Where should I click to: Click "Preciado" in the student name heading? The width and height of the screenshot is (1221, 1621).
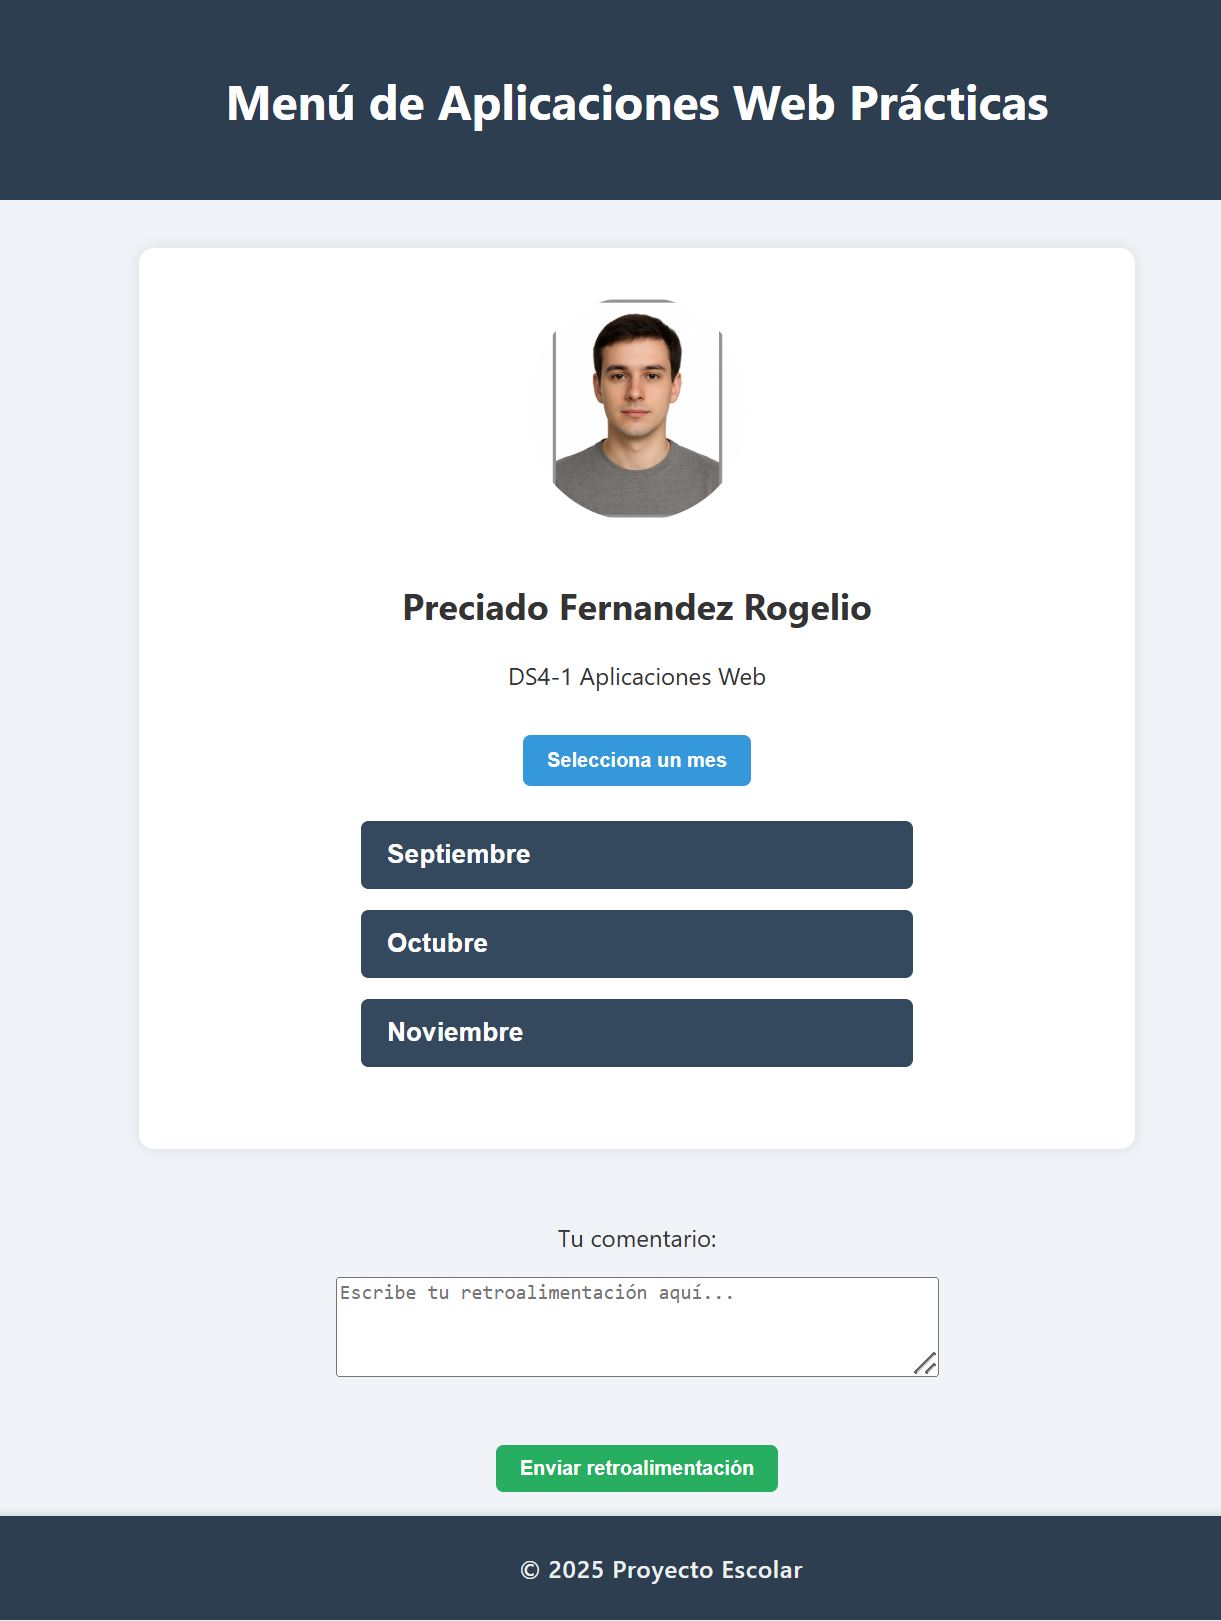coord(475,608)
